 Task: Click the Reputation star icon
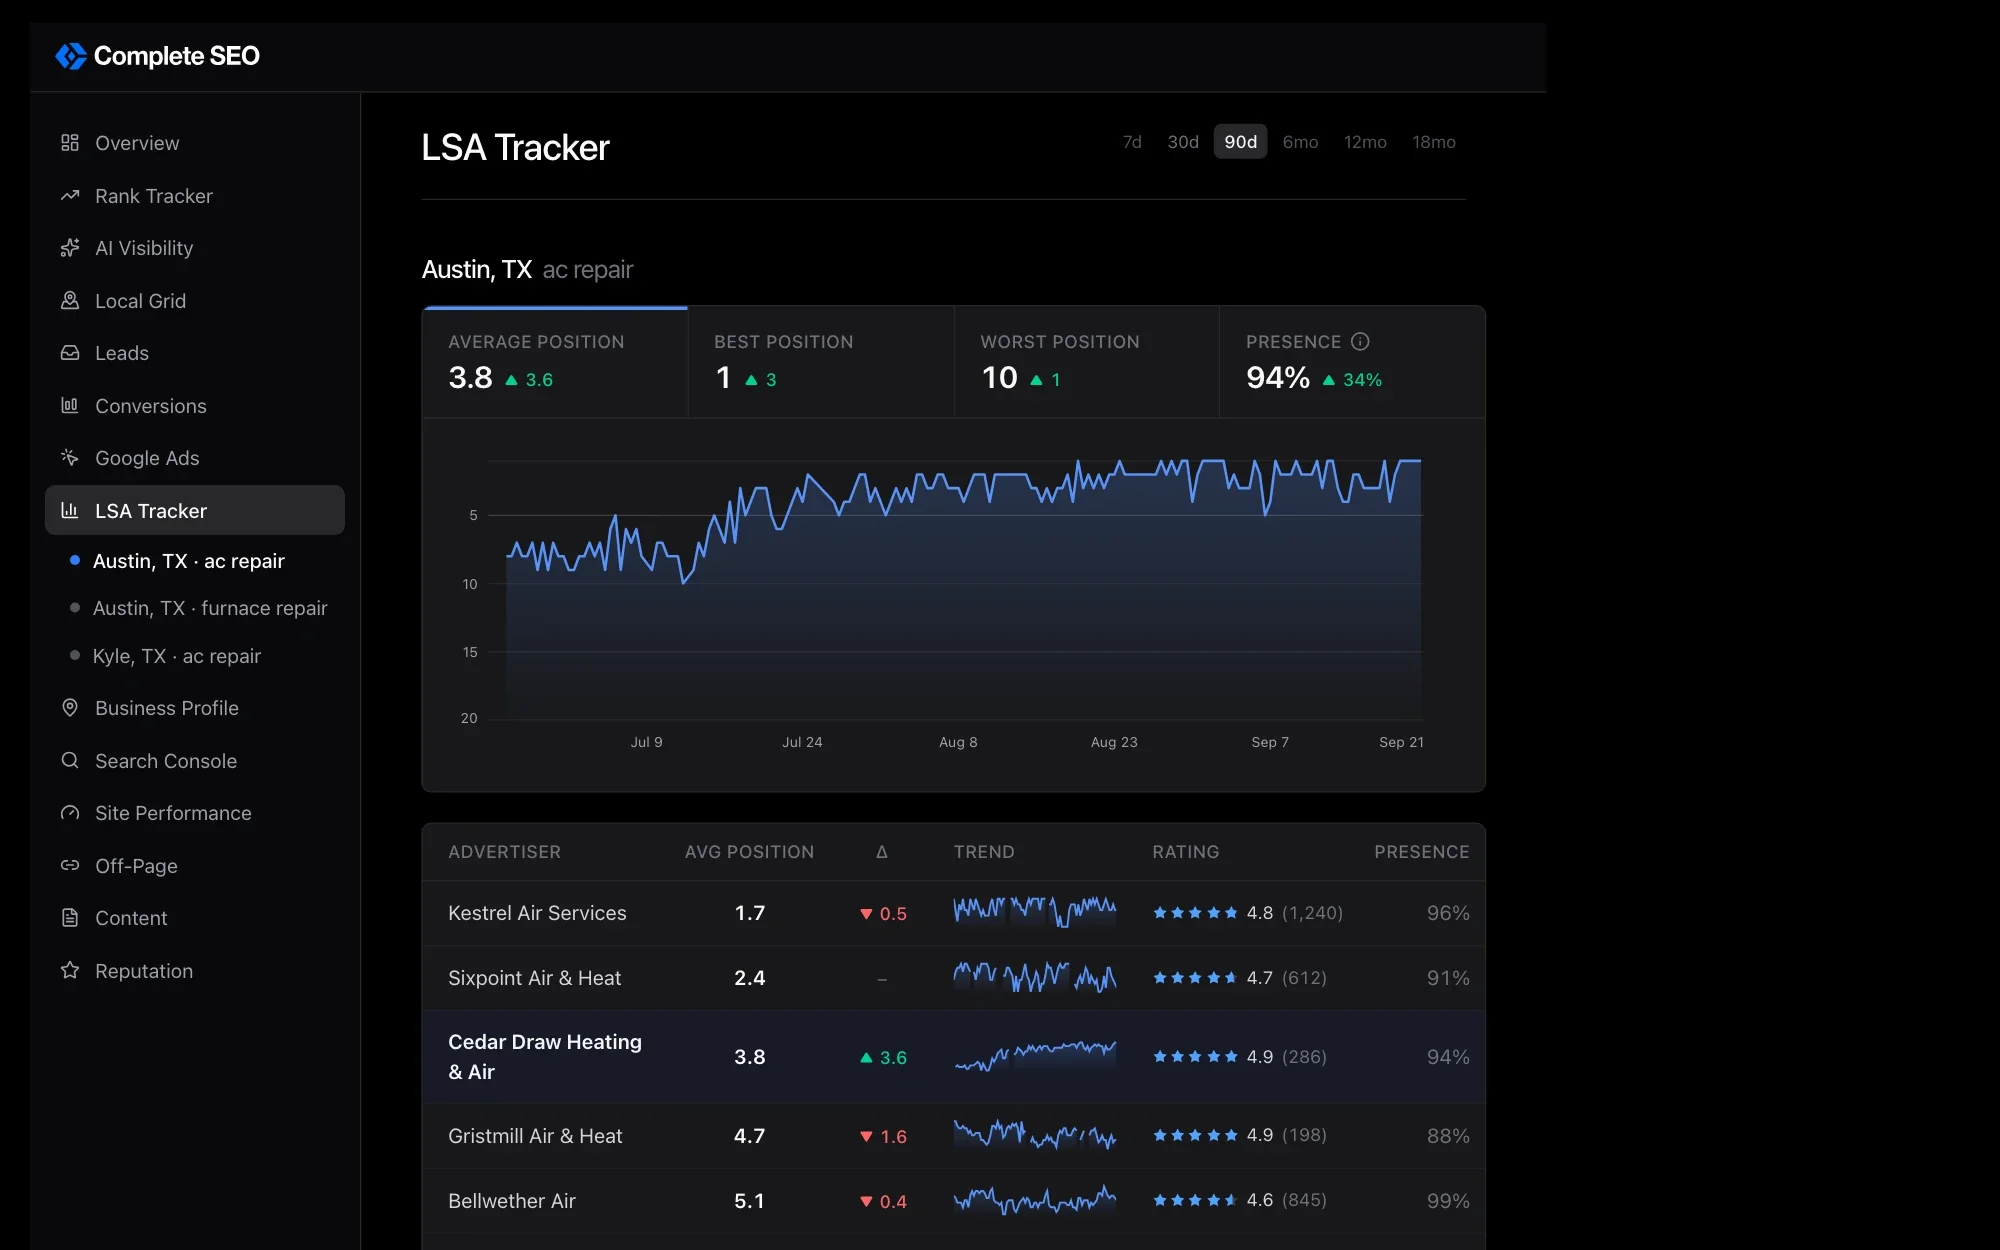[70, 971]
